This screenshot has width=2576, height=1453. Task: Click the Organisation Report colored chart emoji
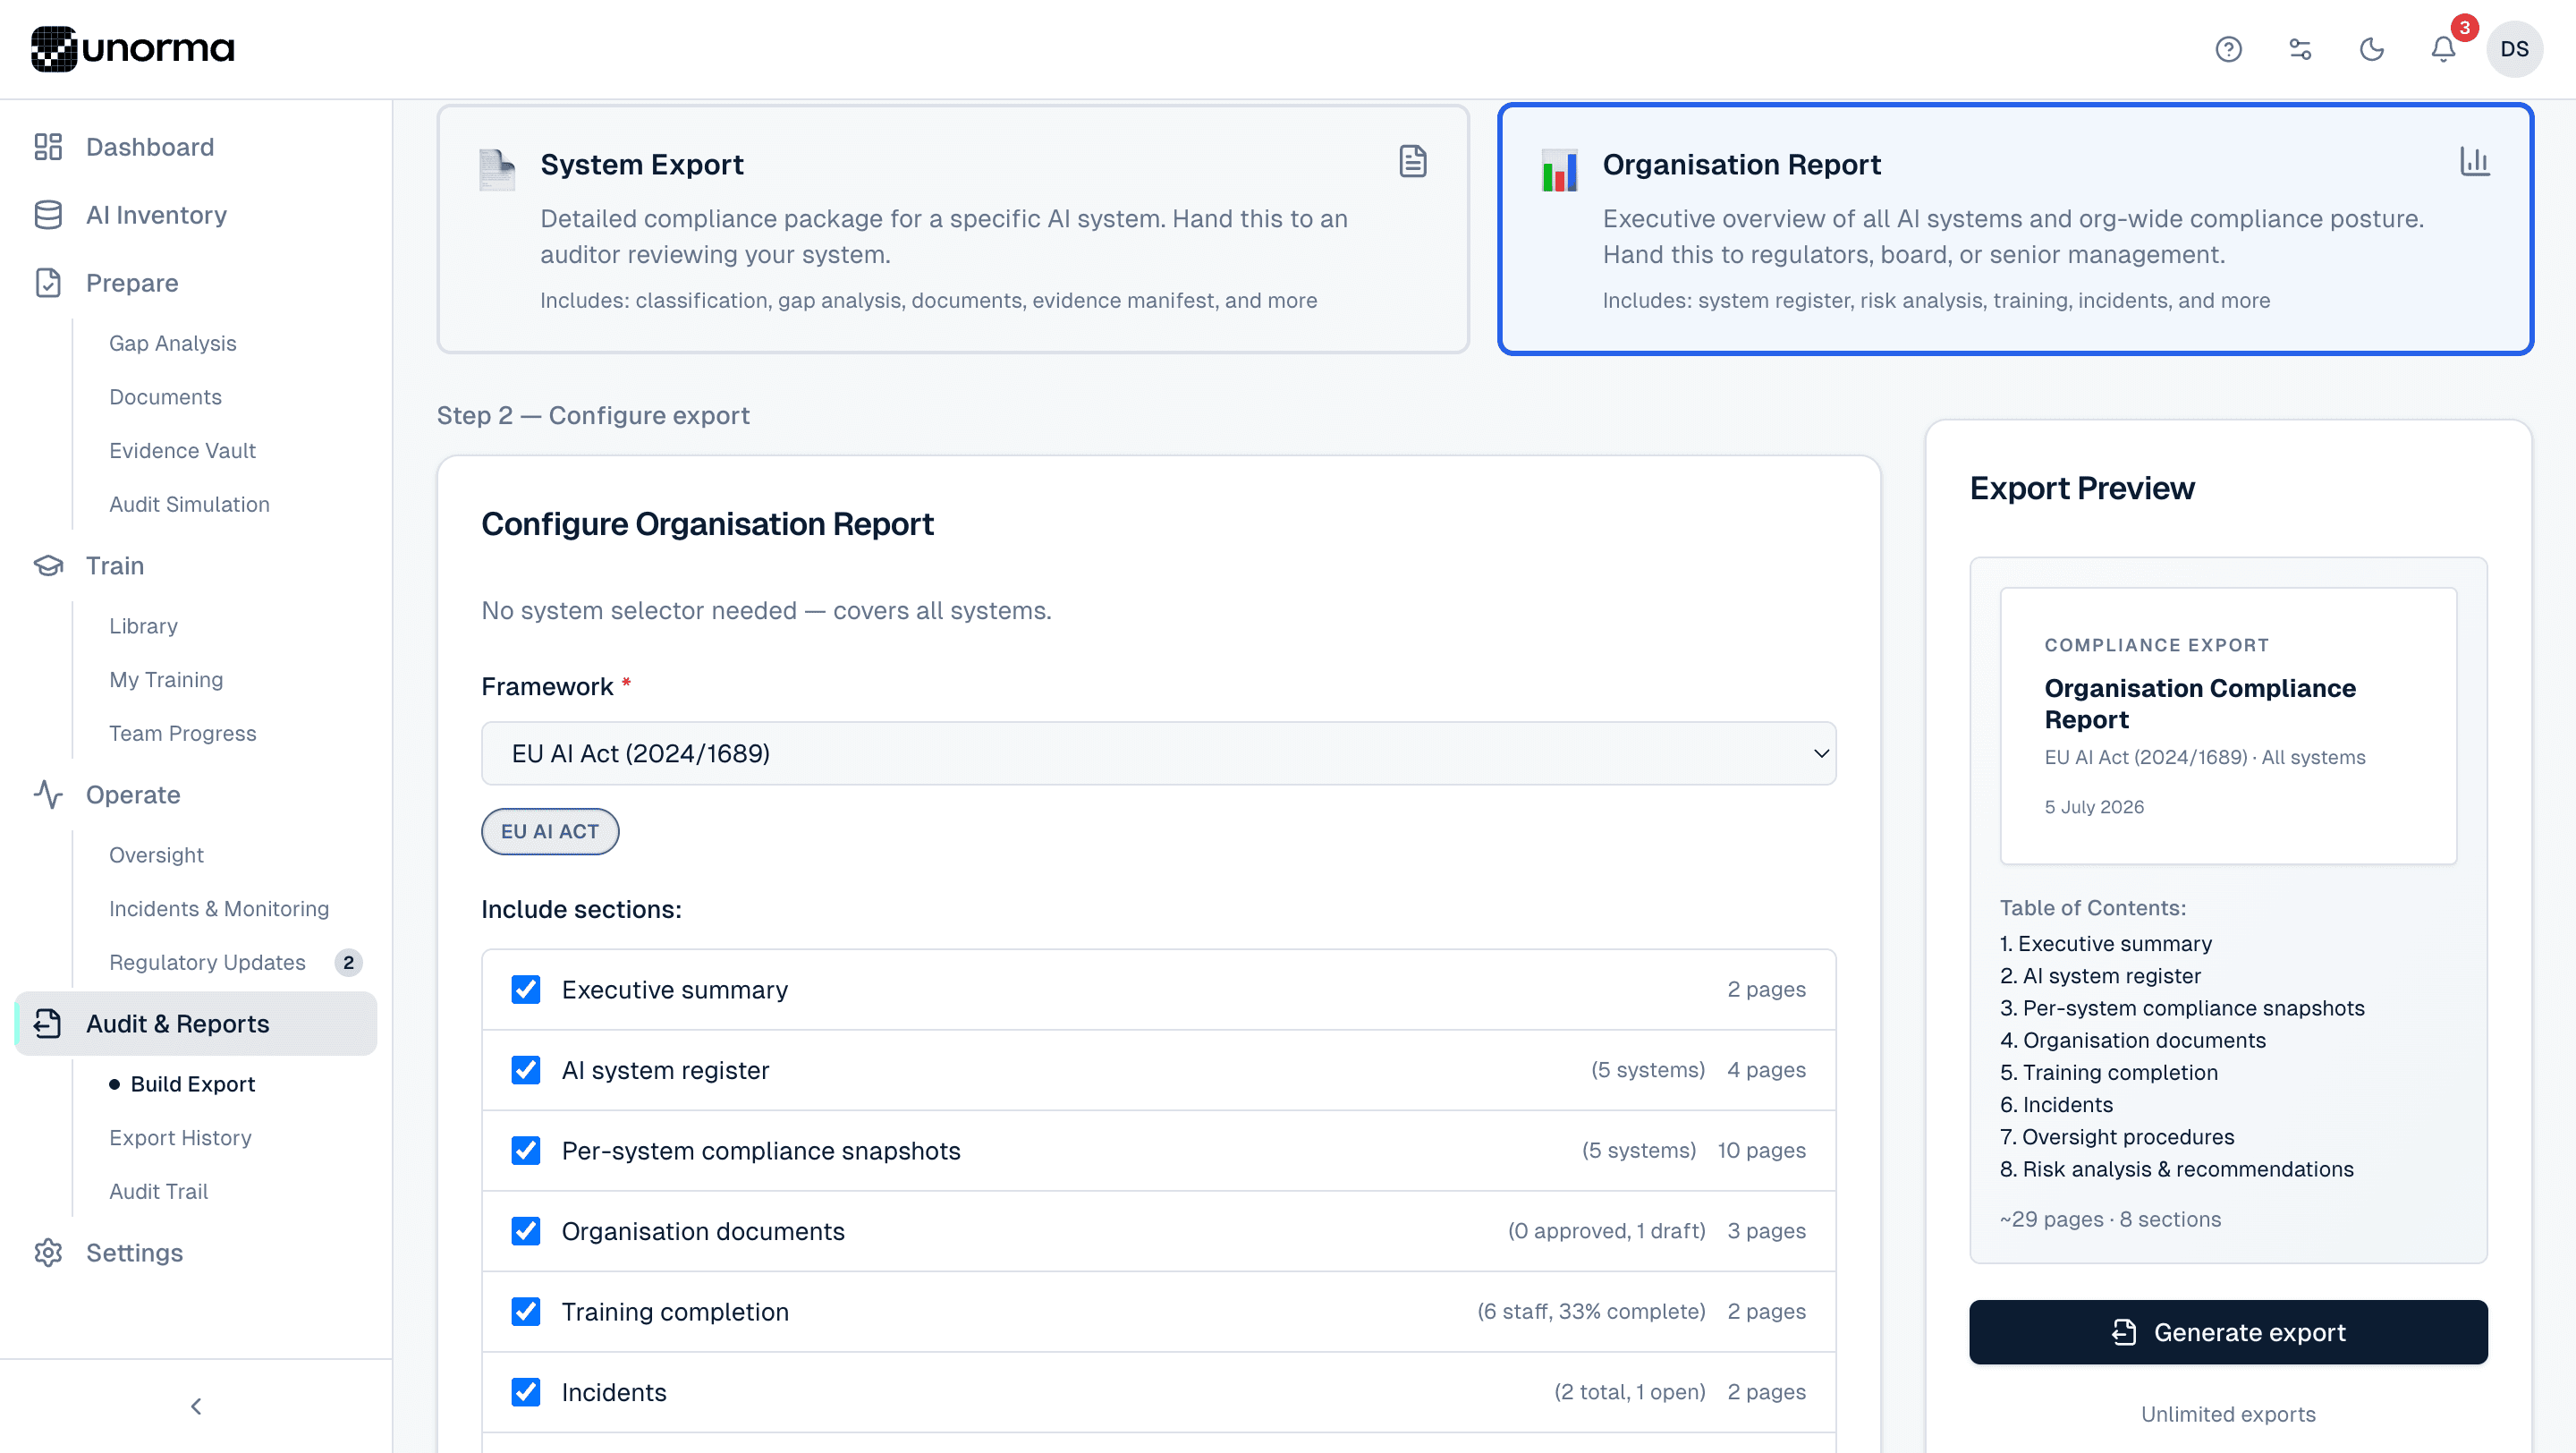[x=1559, y=169]
